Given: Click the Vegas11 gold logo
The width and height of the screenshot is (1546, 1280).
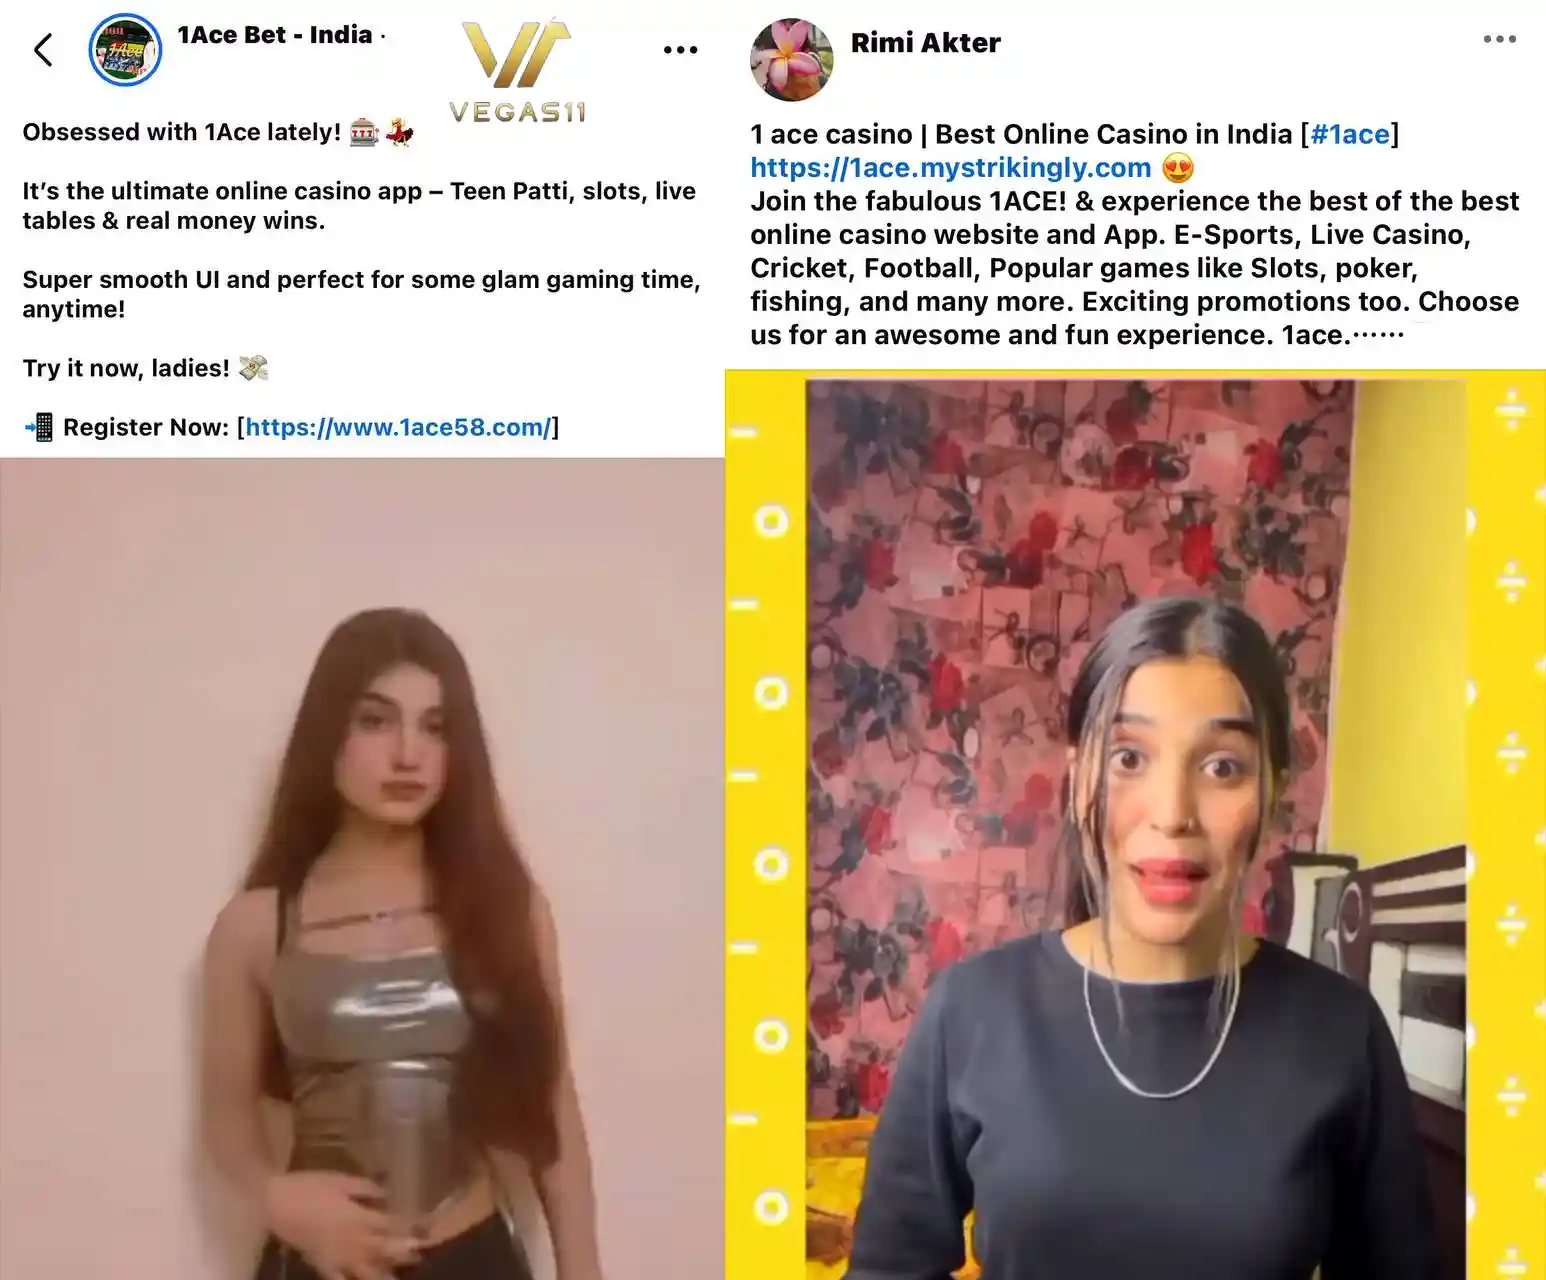Looking at the screenshot, I should (517, 69).
